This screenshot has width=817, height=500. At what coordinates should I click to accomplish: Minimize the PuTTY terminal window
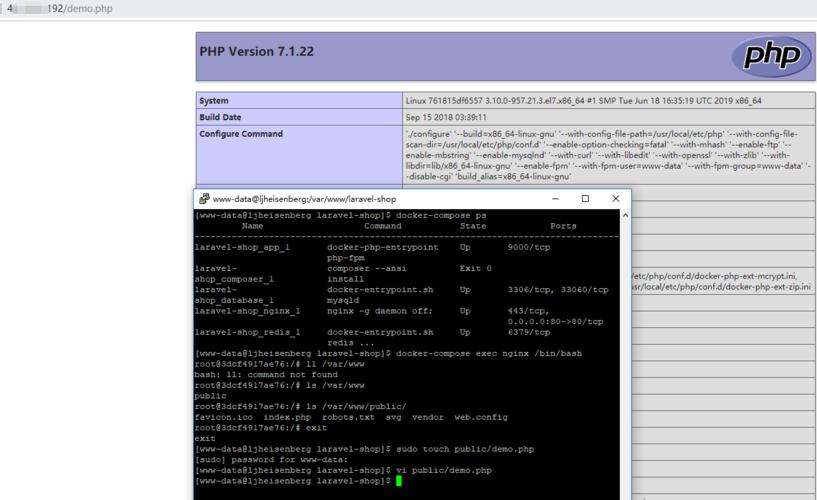555,198
